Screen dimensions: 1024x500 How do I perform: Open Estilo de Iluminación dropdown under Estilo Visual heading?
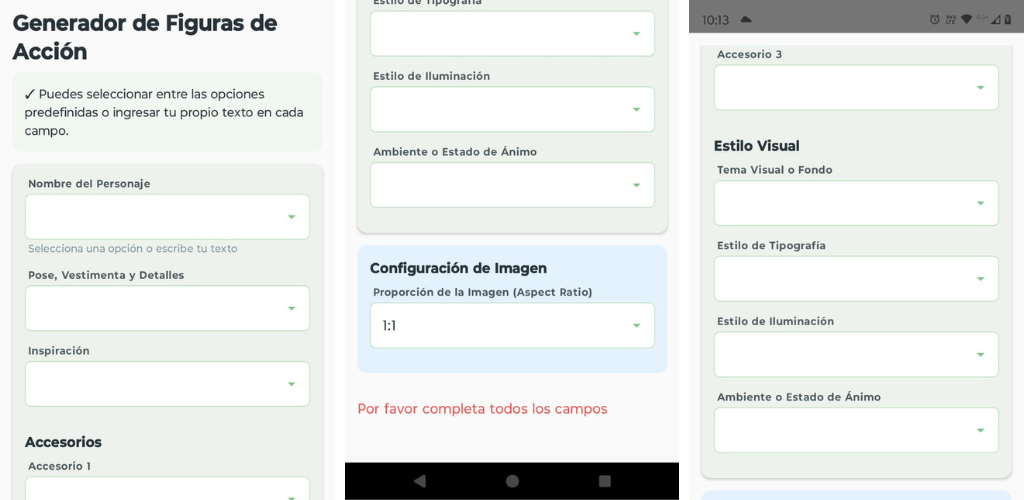pyautogui.click(x=856, y=354)
